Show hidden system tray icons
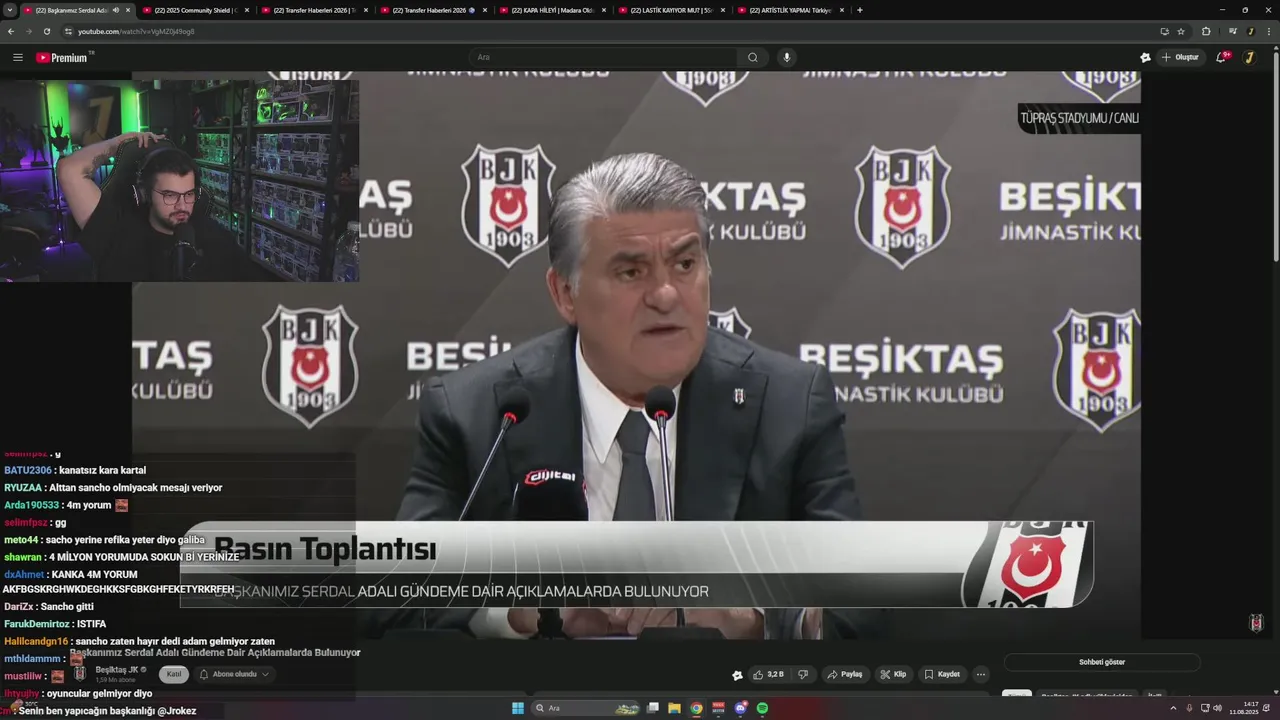Screen dimensions: 1280x720 tap(1174, 708)
